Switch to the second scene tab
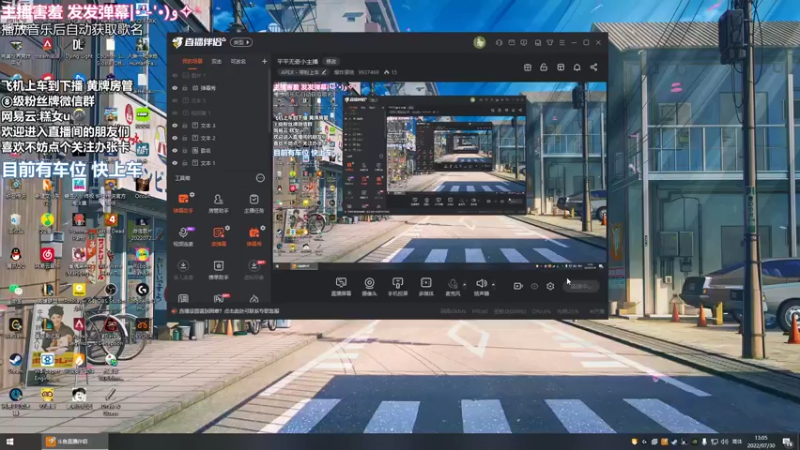 click(217, 61)
